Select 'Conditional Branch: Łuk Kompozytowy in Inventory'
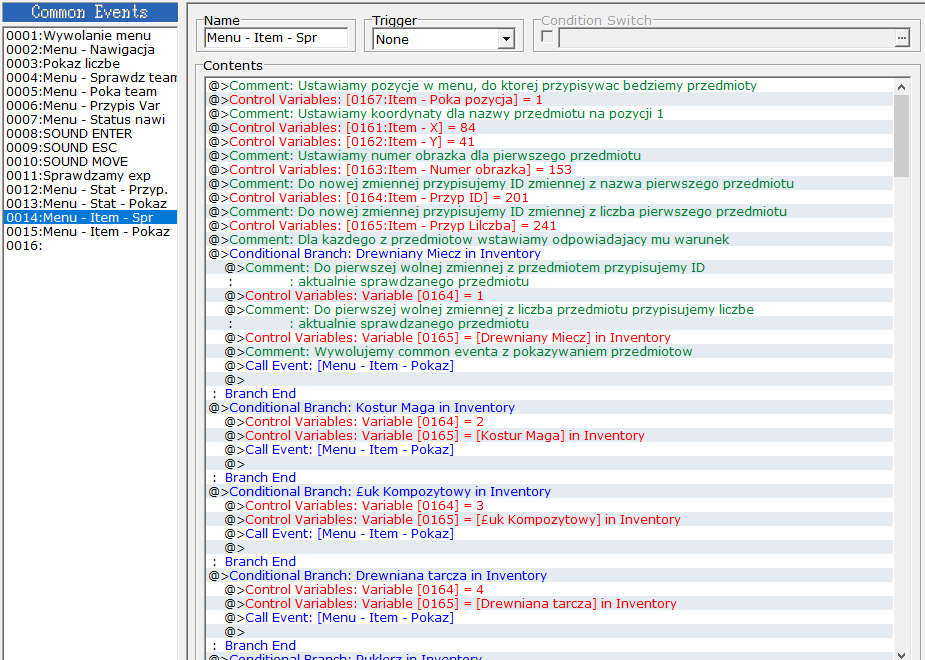 pyautogui.click(x=550, y=492)
